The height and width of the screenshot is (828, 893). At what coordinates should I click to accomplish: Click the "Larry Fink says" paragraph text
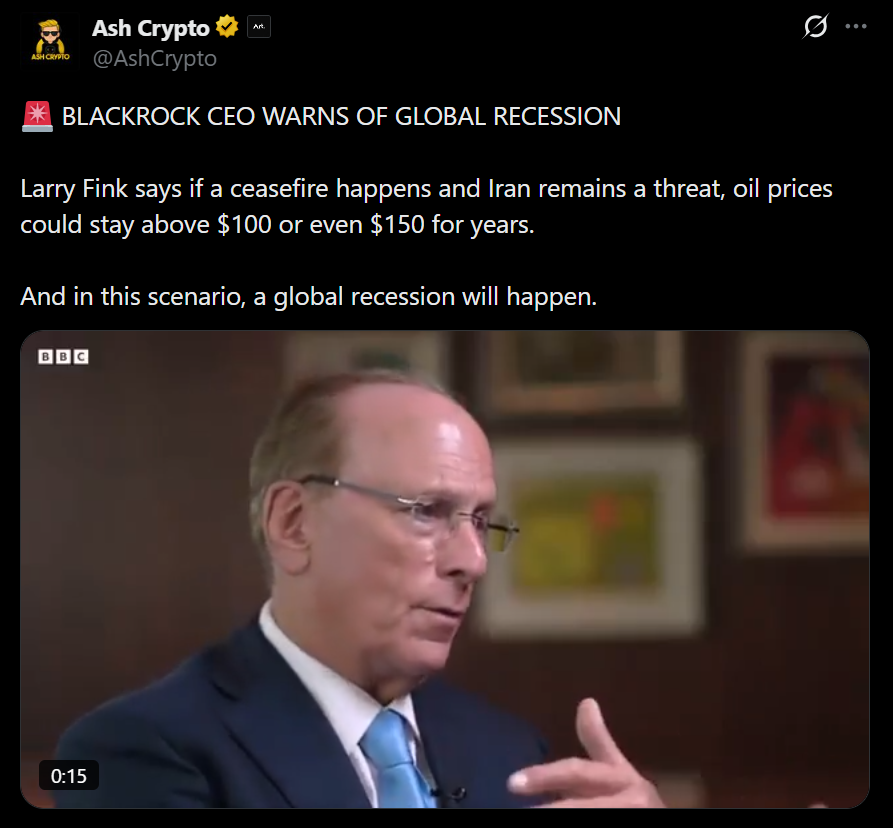[x=426, y=206]
